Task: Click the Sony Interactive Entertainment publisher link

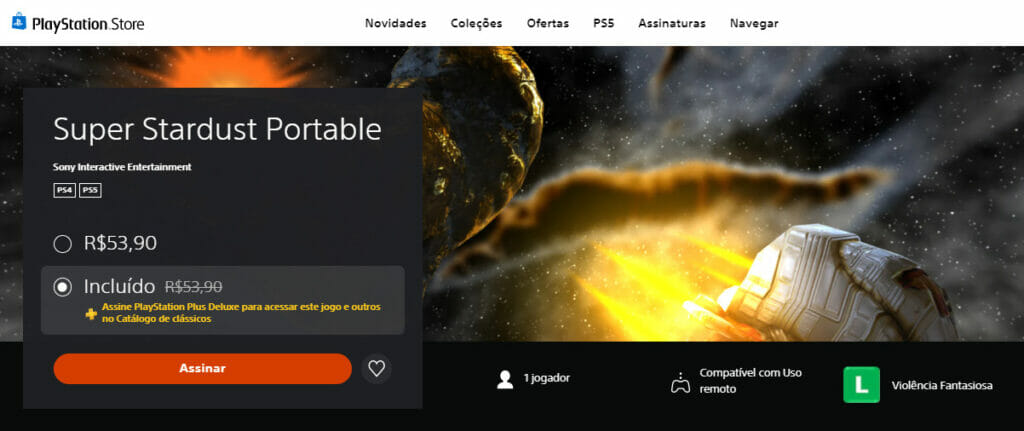Action: [122, 167]
